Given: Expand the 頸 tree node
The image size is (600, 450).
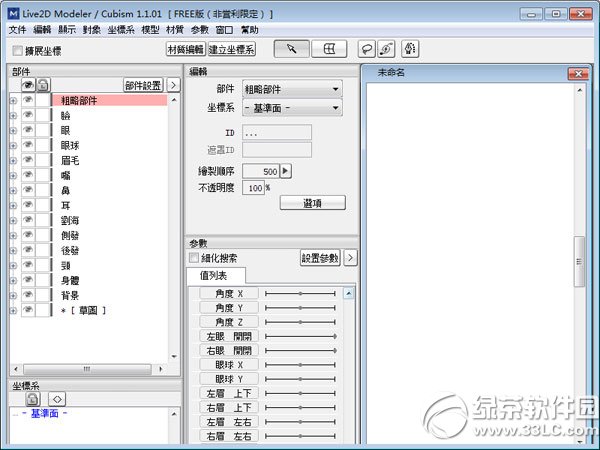Looking at the screenshot, I should pos(13,266).
